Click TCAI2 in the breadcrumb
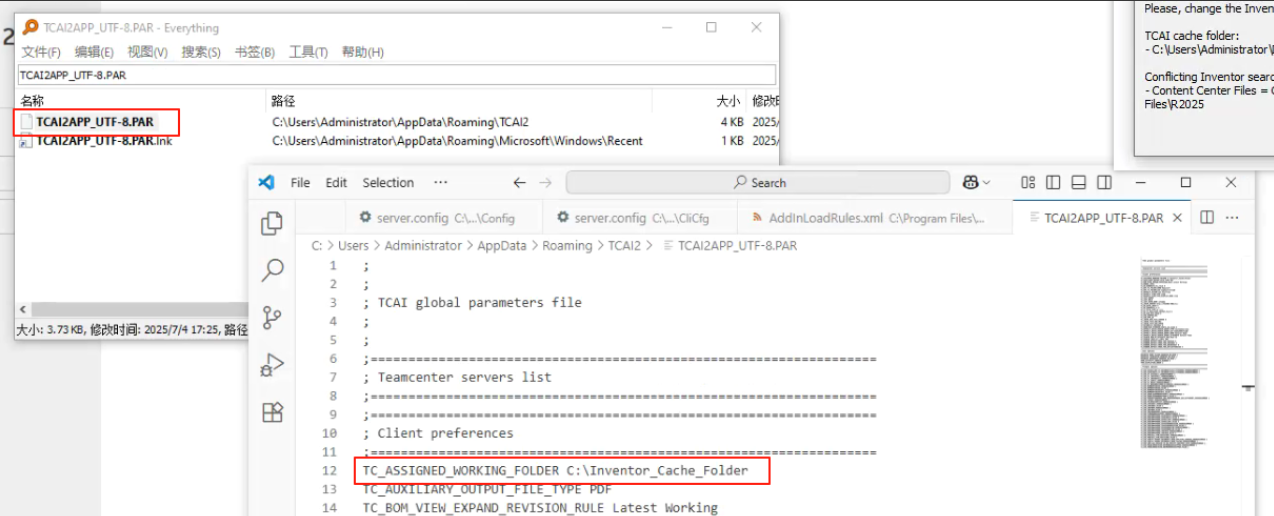The image size is (1274, 516). [x=624, y=245]
